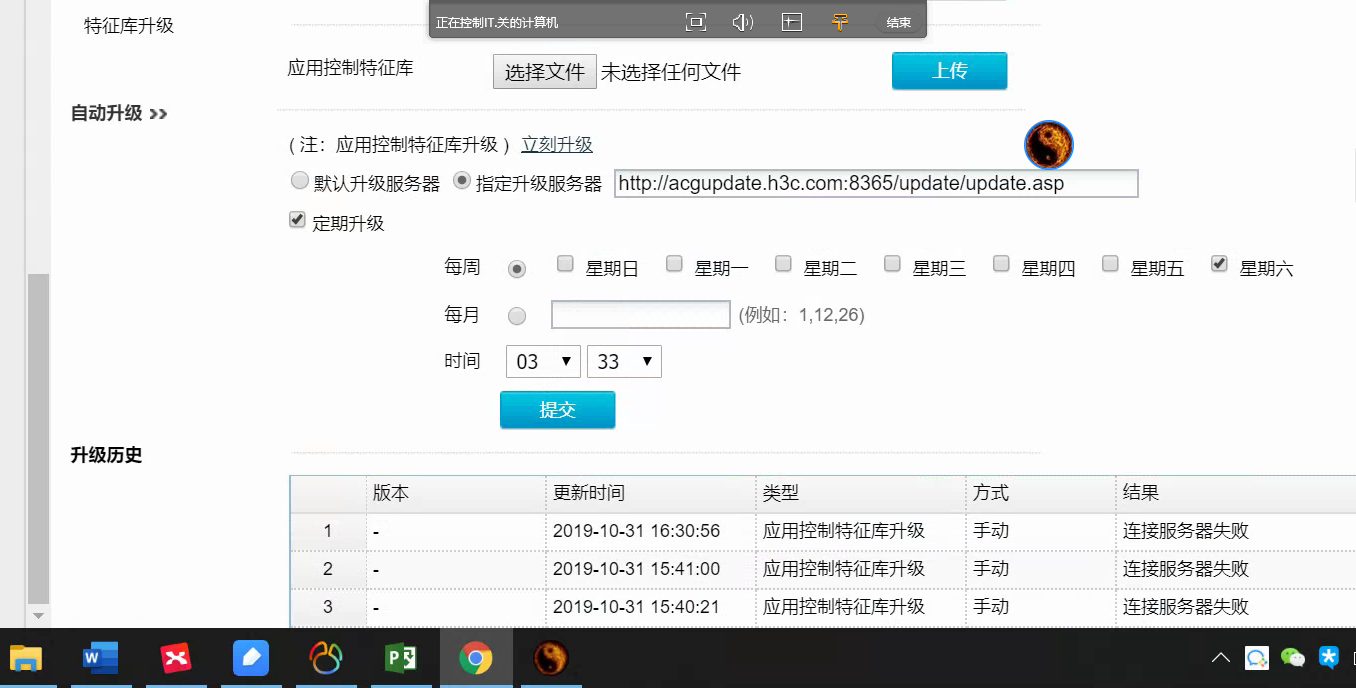Viewport: 1356px width, 688px height.
Task: Click the window layout icon in control bar
Action: (x=792, y=22)
